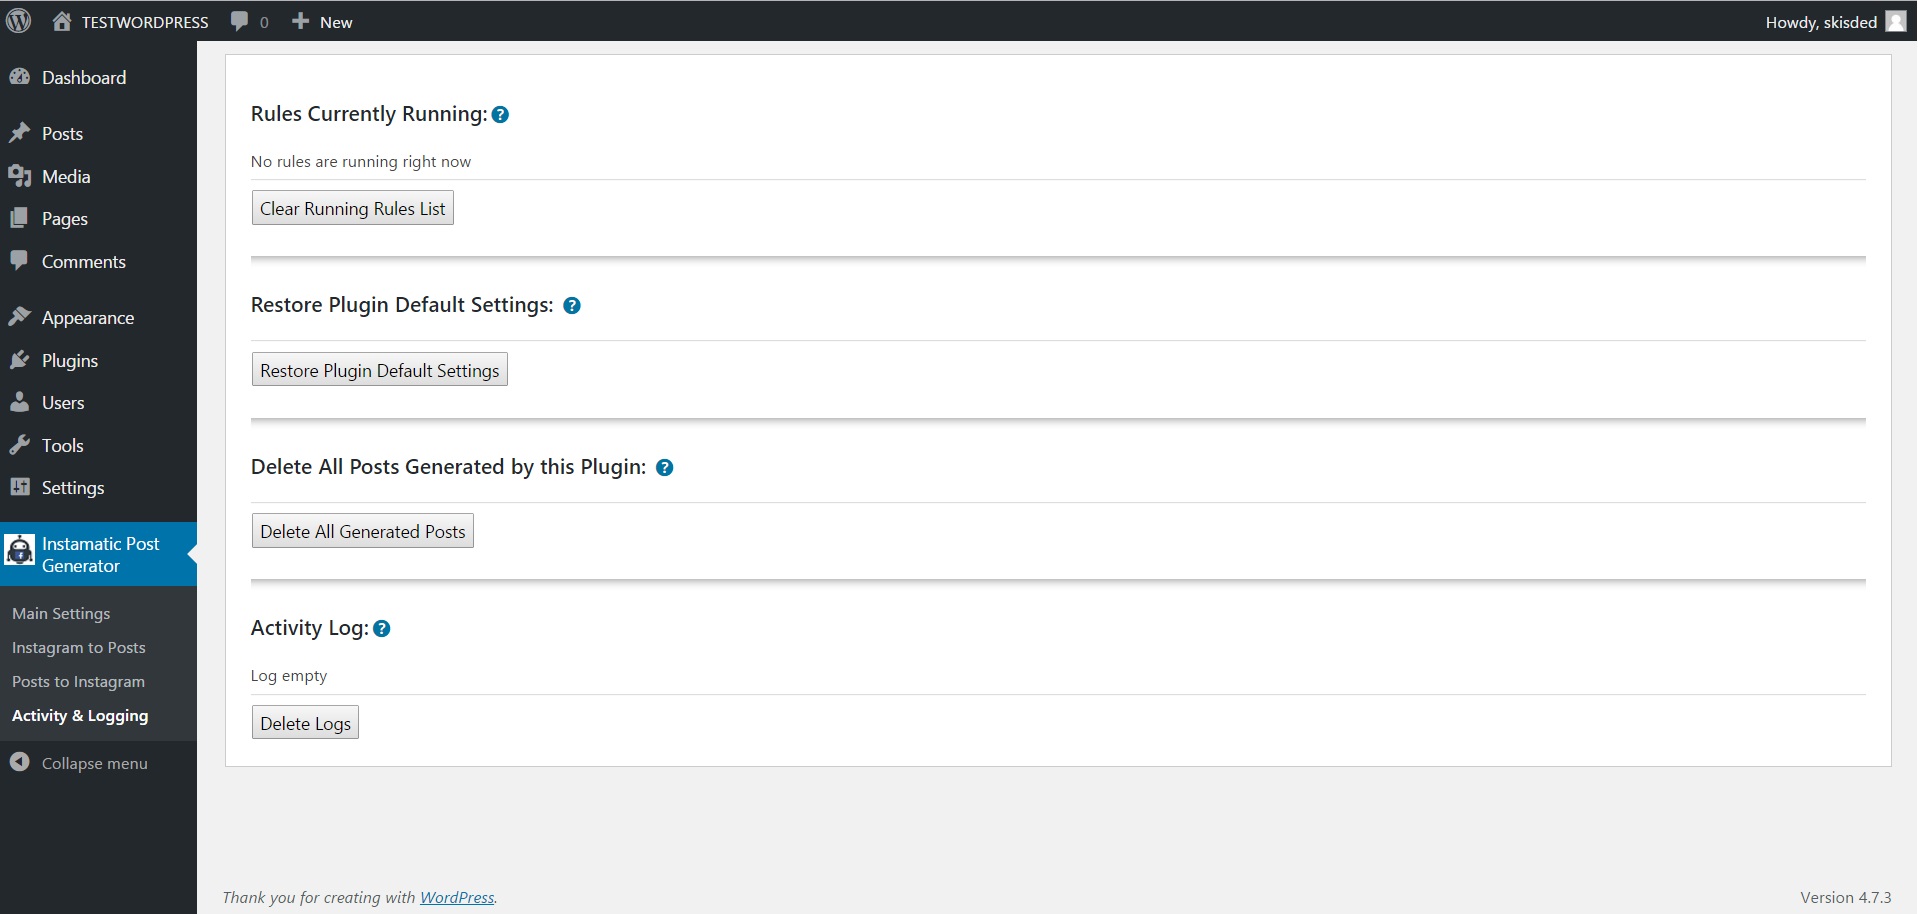
Task: Click Delete All Generated Posts
Action: pos(362,531)
